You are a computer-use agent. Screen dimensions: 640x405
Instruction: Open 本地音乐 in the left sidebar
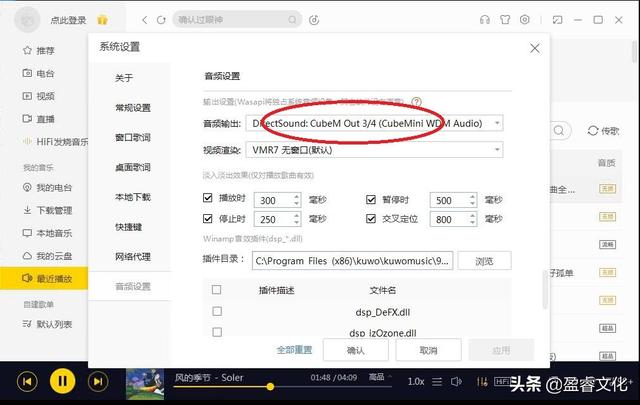47,233
